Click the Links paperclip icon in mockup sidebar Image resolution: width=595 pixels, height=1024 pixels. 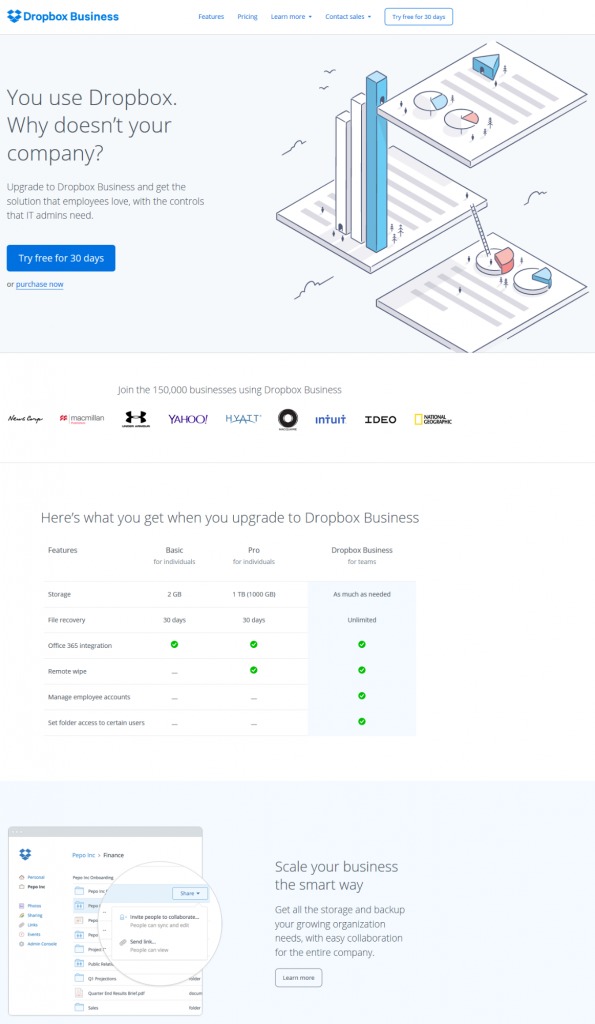[22, 925]
